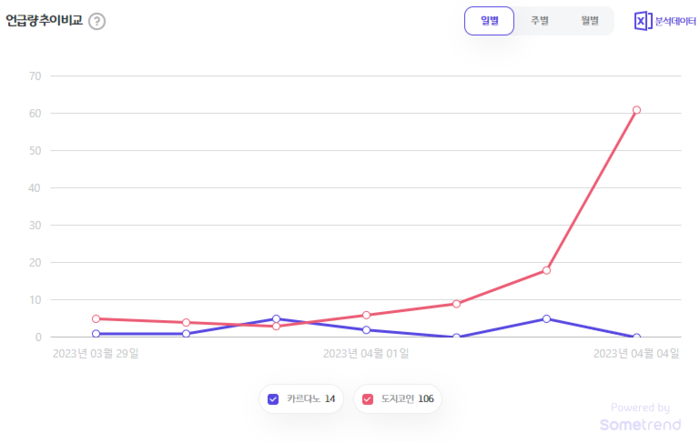
Task: Select the blue 카르다노 point on 03월 29일
Action: point(96,334)
